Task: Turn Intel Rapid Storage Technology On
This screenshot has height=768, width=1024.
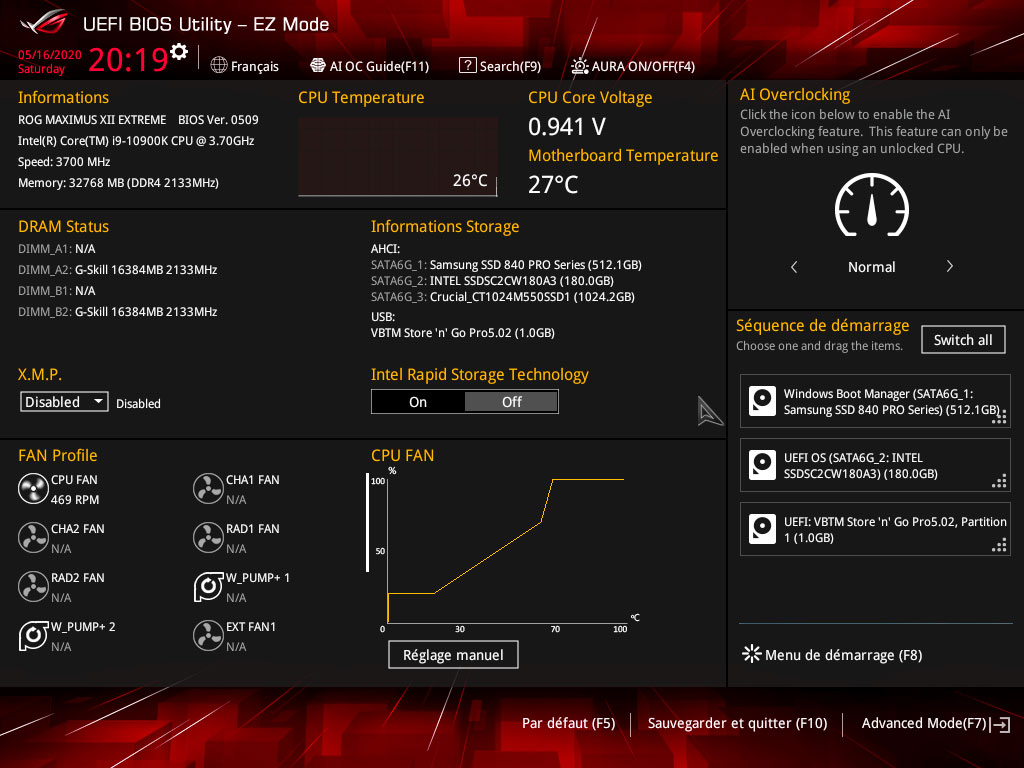Action: [418, 402]
